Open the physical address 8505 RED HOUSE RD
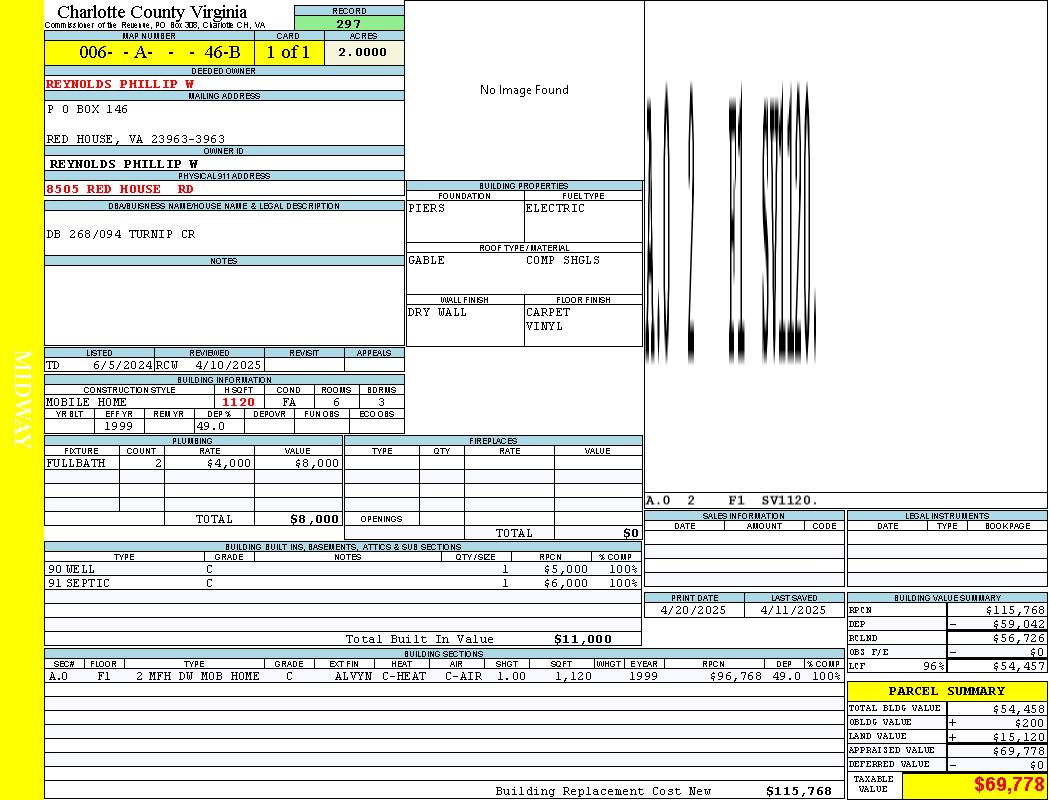 120,189
